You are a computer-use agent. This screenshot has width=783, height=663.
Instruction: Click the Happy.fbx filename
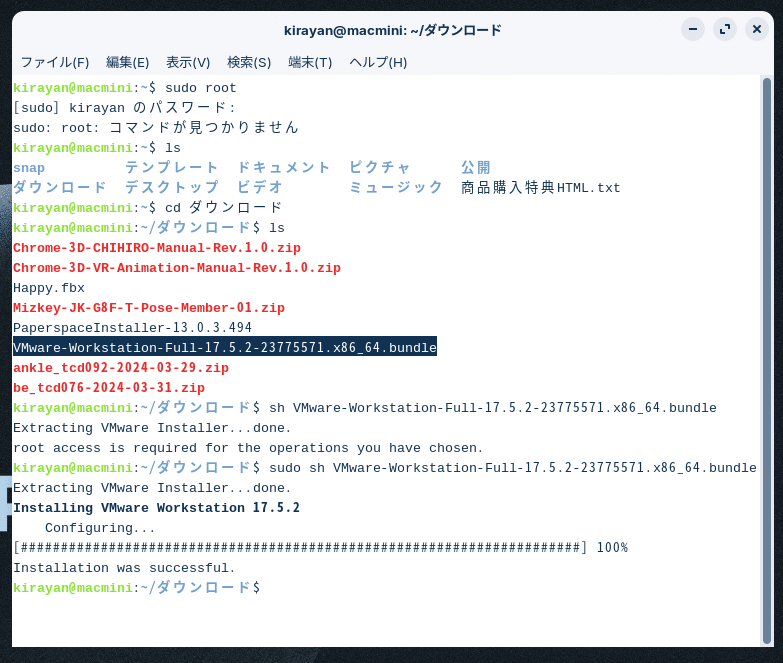click(x=49, y=288)
